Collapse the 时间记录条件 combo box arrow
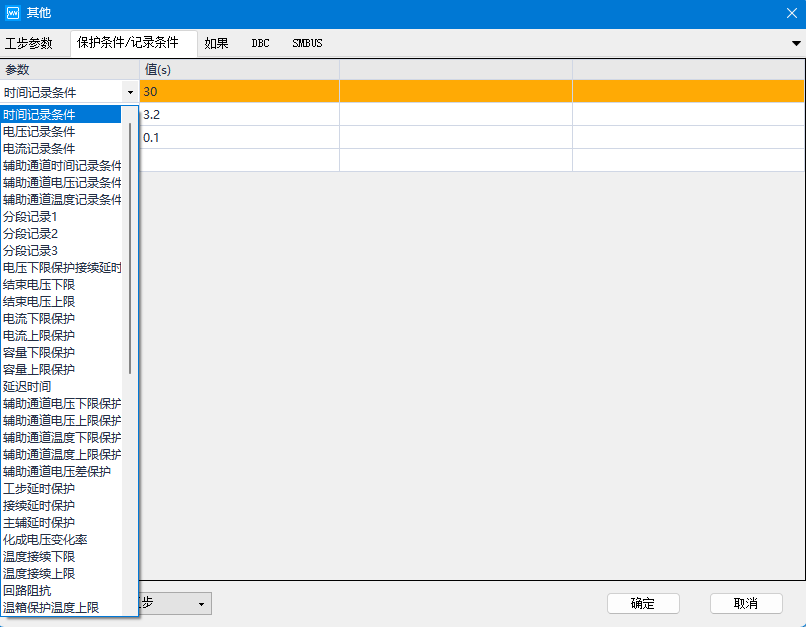The image size is (806, 627). (x=130, y=93)
